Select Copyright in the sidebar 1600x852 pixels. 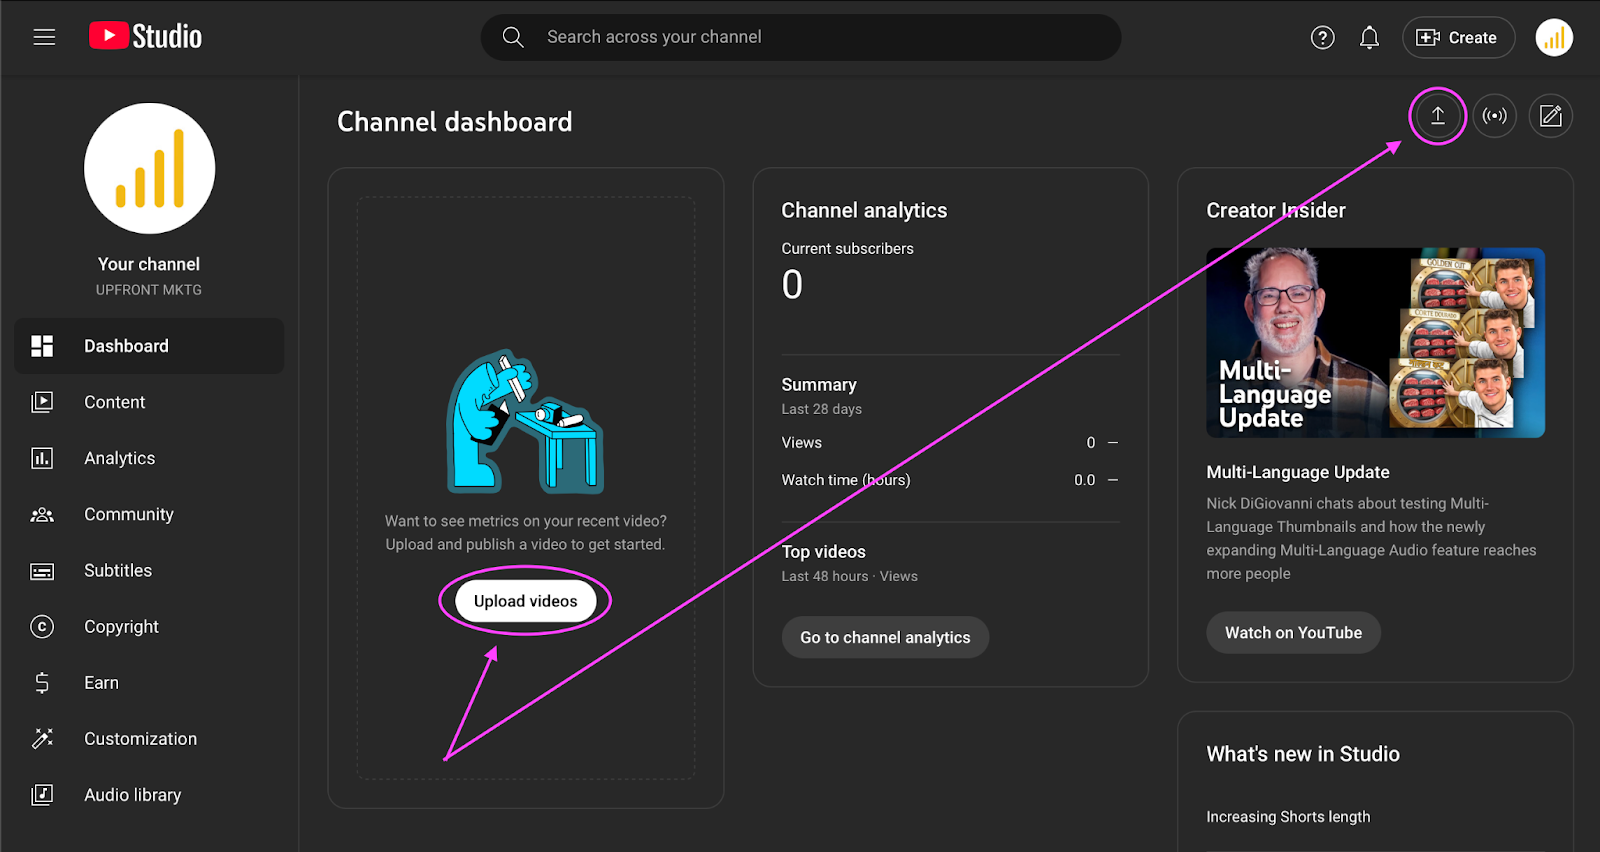coord(149,627)
